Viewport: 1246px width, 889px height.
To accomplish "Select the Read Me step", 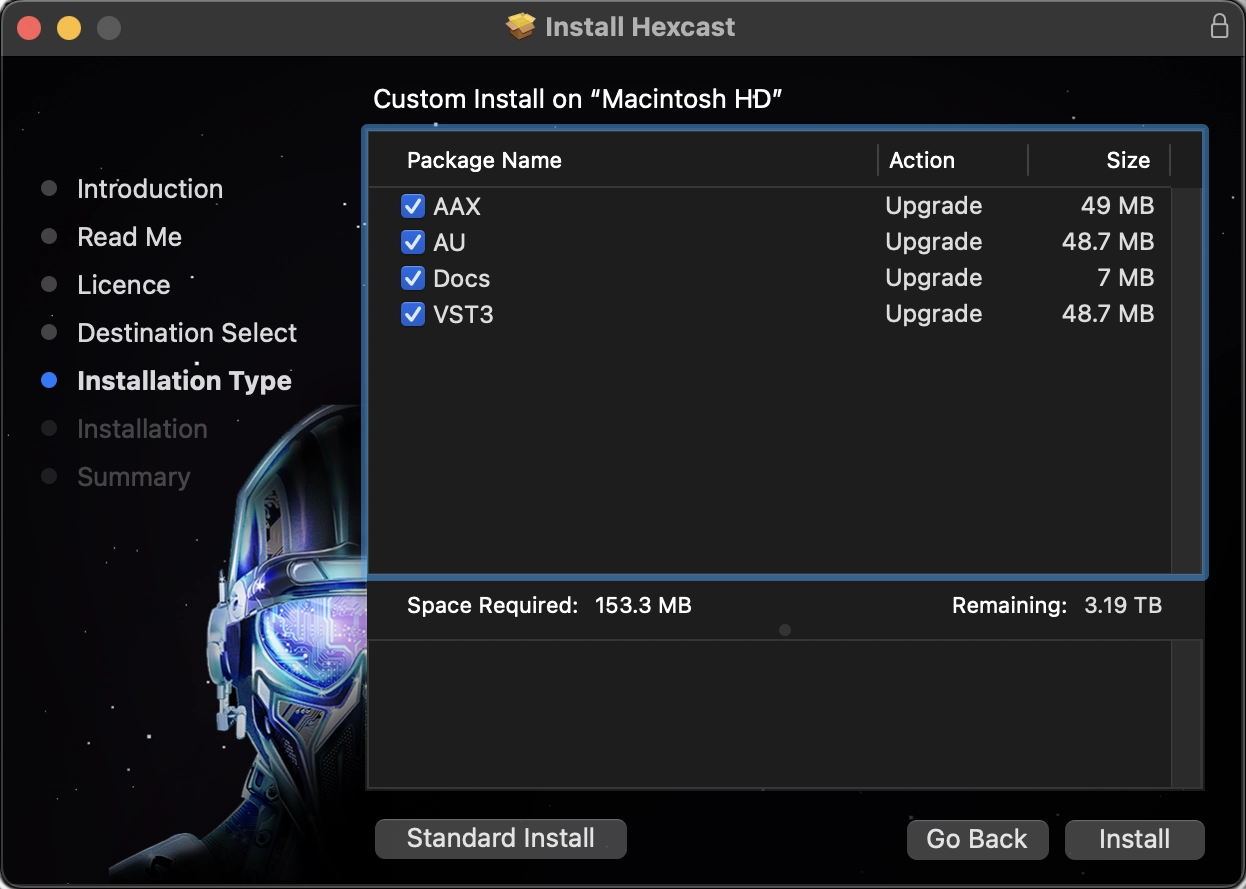I will pyautogui.click(x=129, y=237).
